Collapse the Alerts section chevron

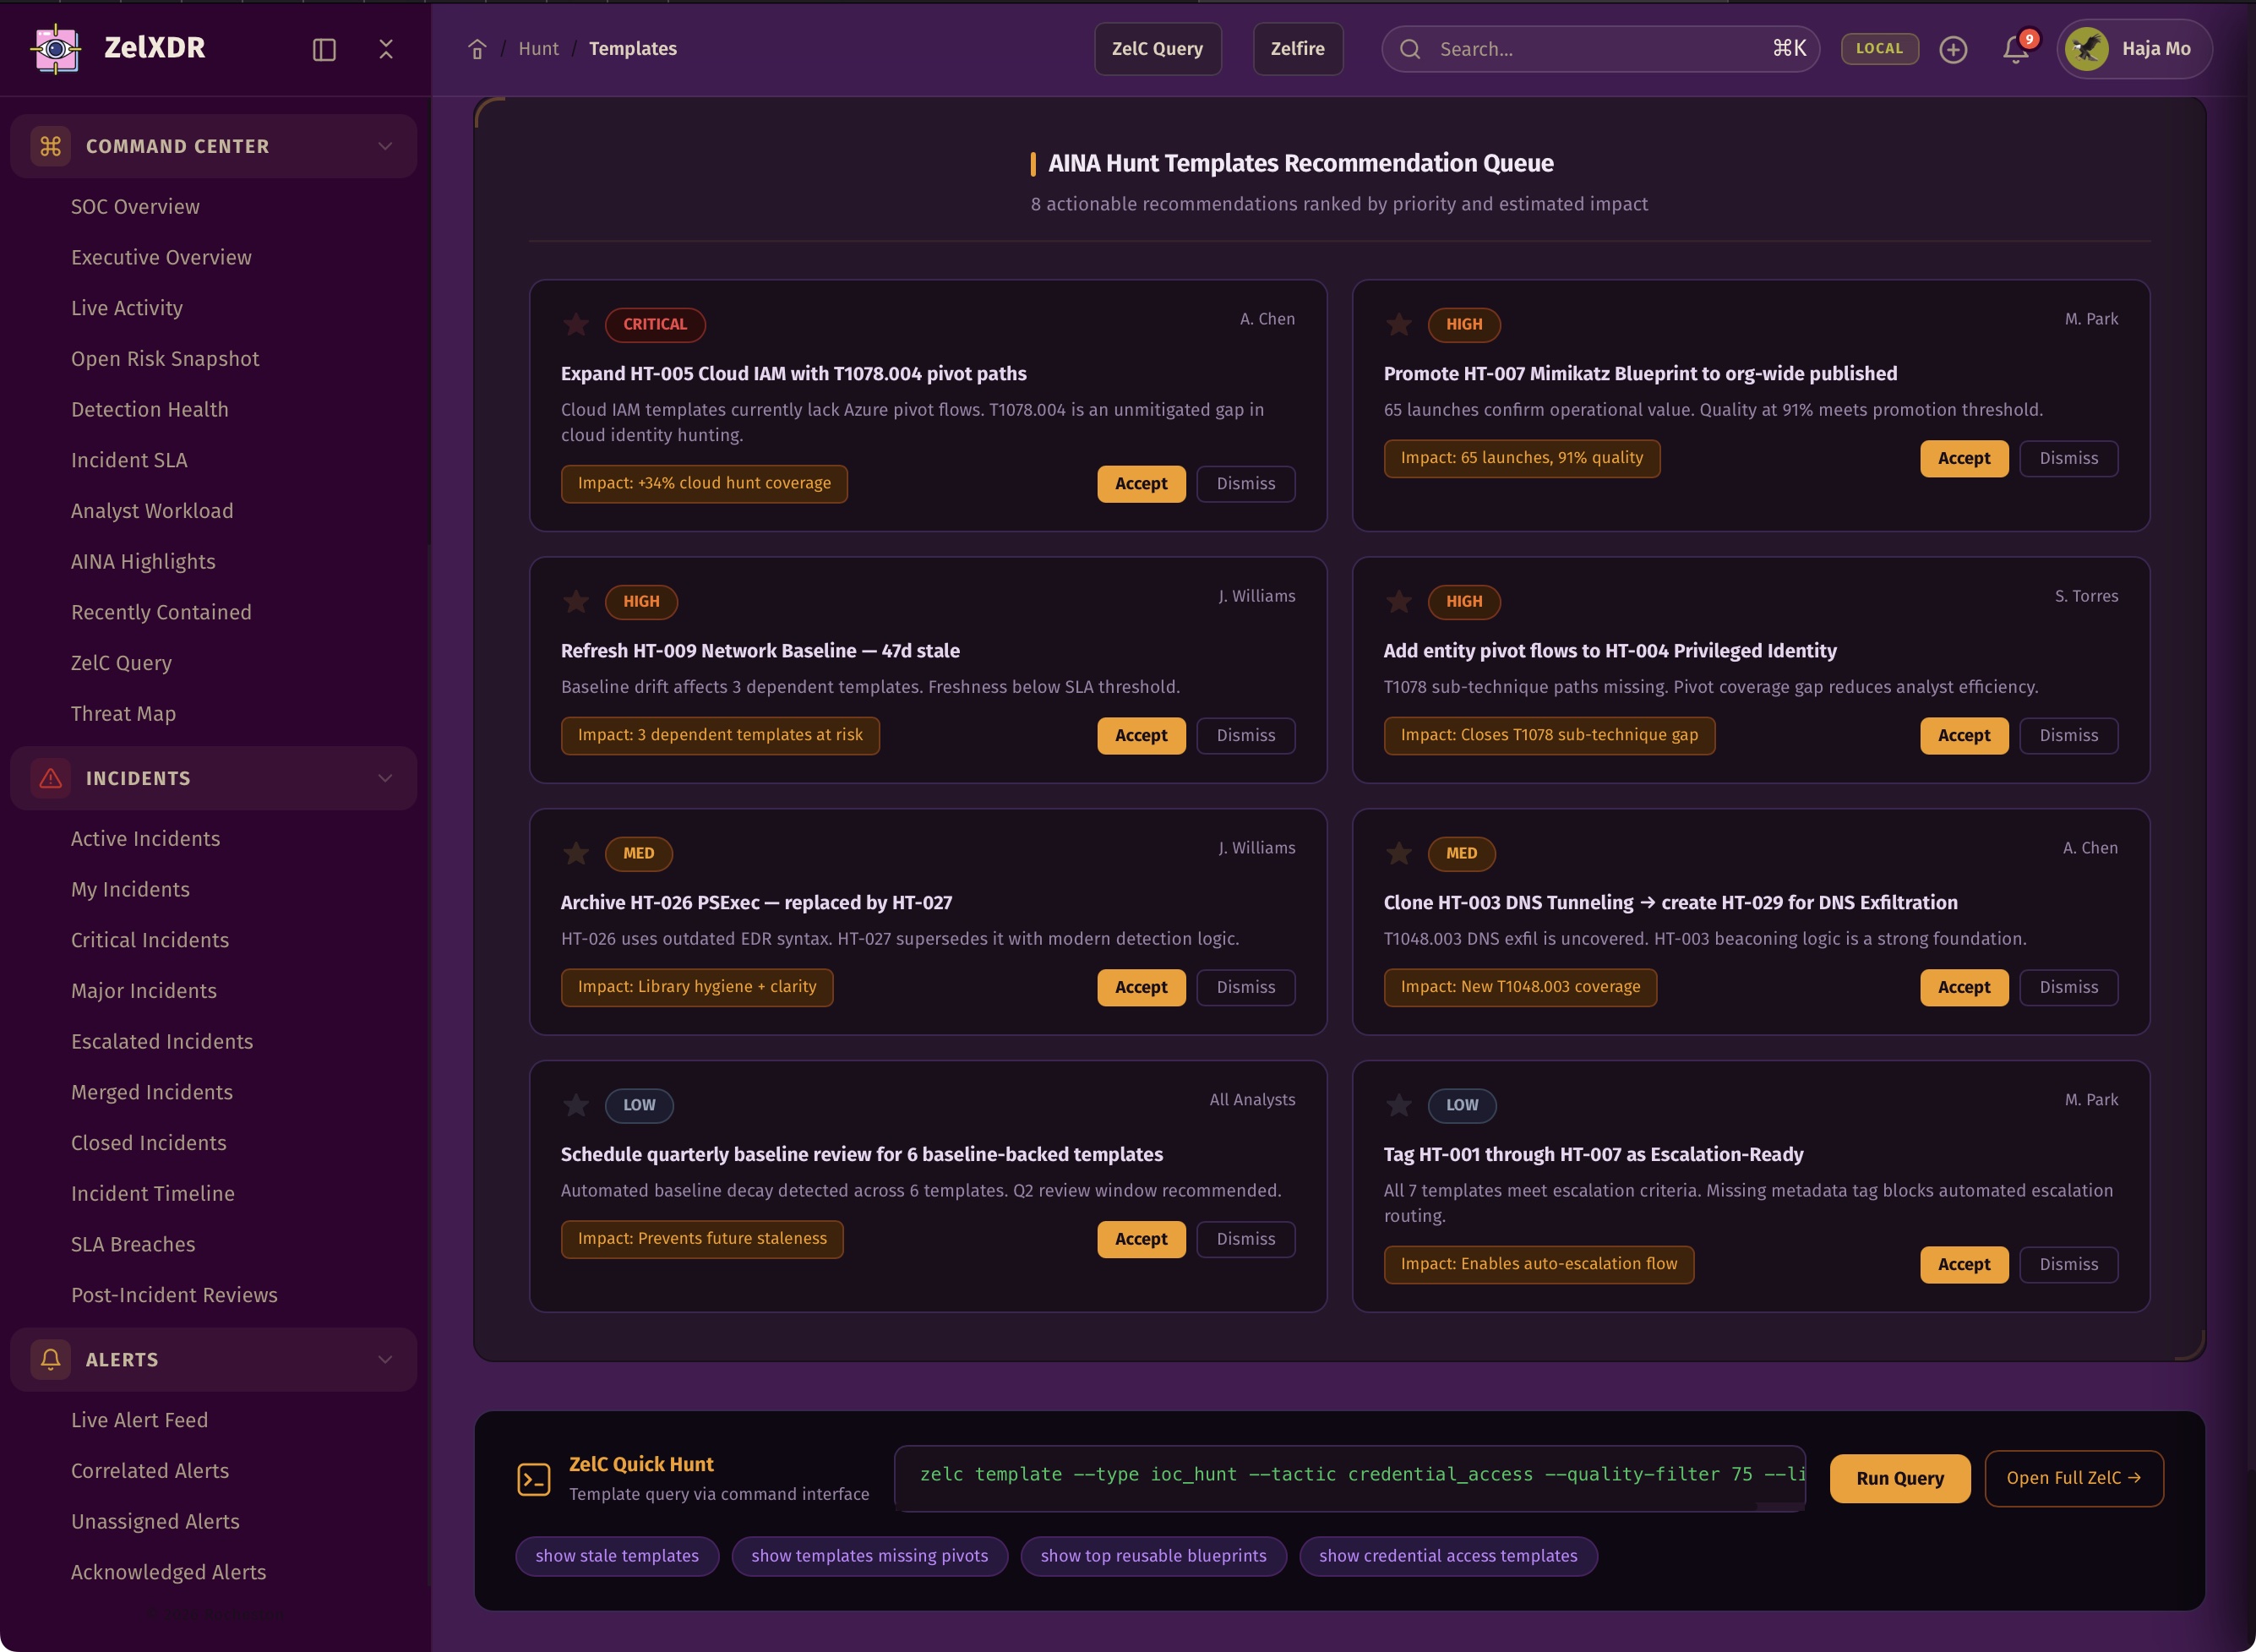pos(385,1359)
